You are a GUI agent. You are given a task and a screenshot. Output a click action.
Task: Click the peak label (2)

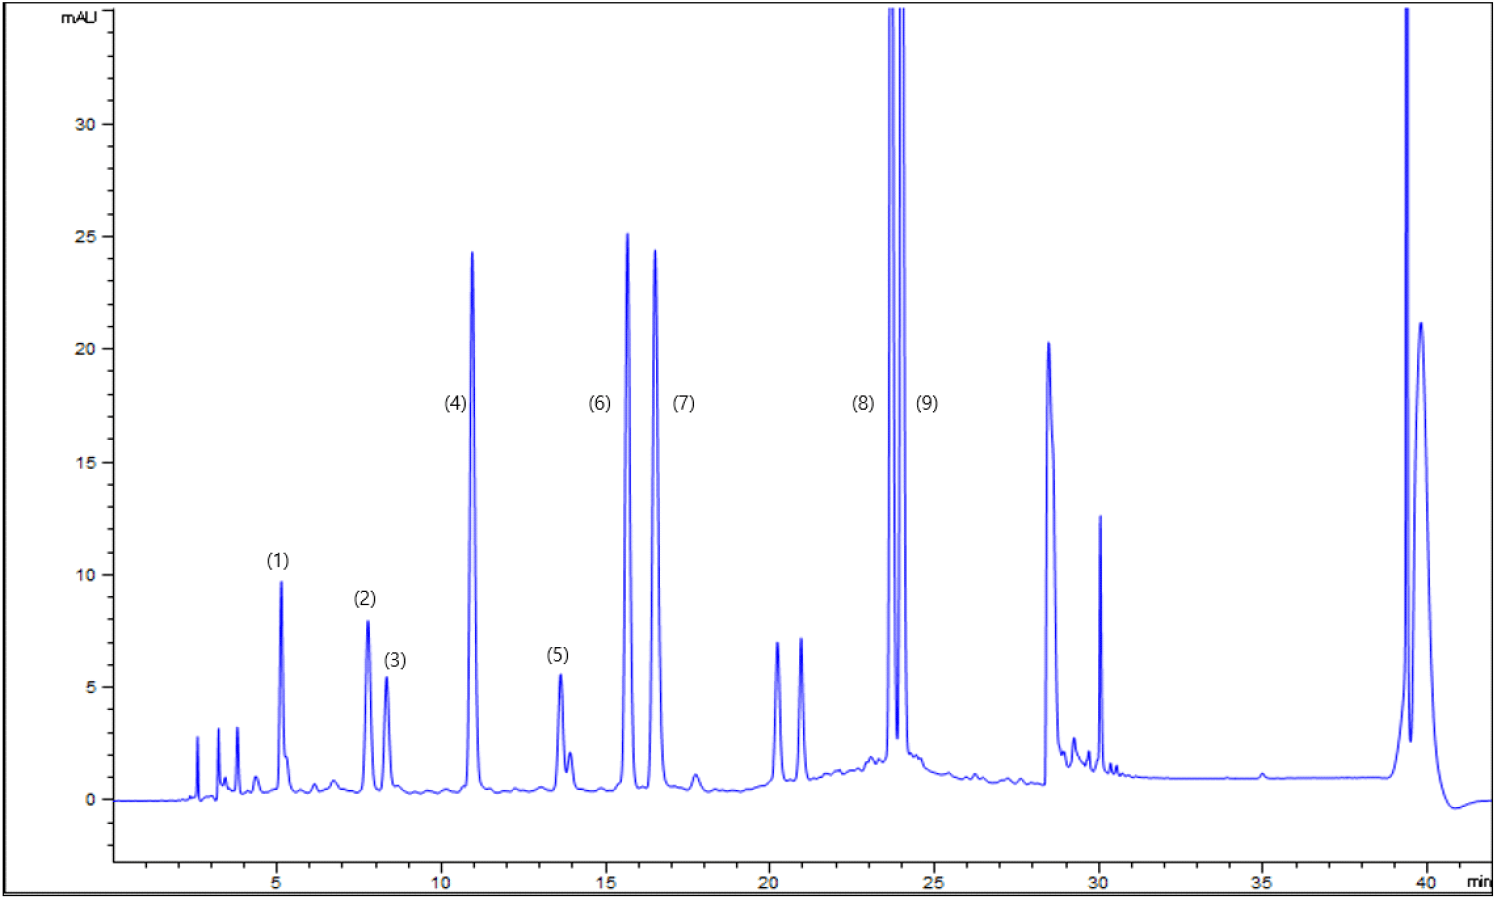coord(365,599)
